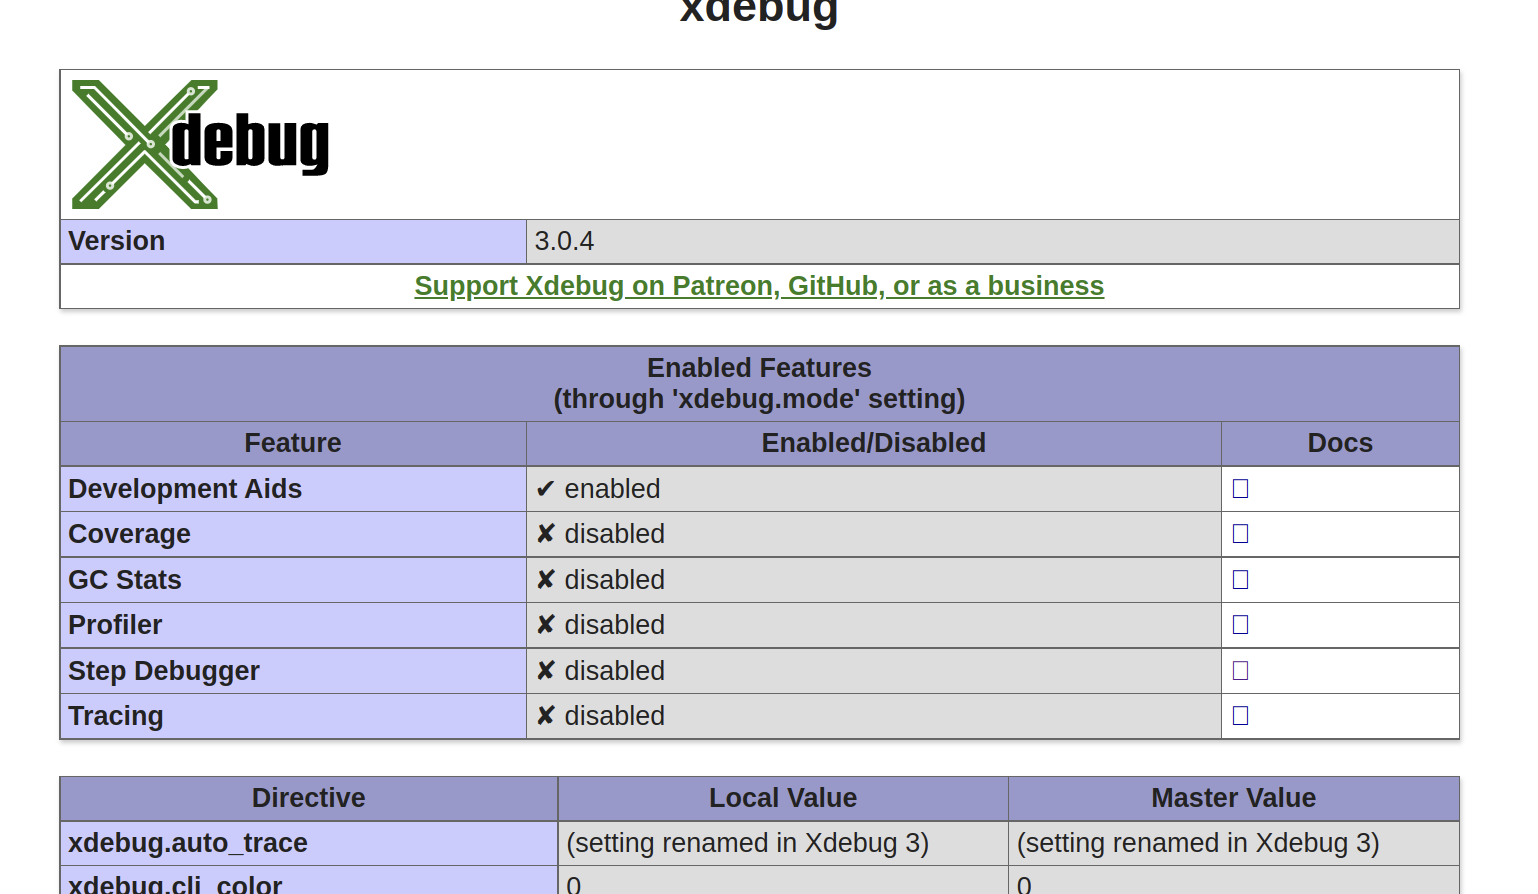1538x894 pixels.
Task: Select the enabled status for Development Aids
Action: [598, 489]
